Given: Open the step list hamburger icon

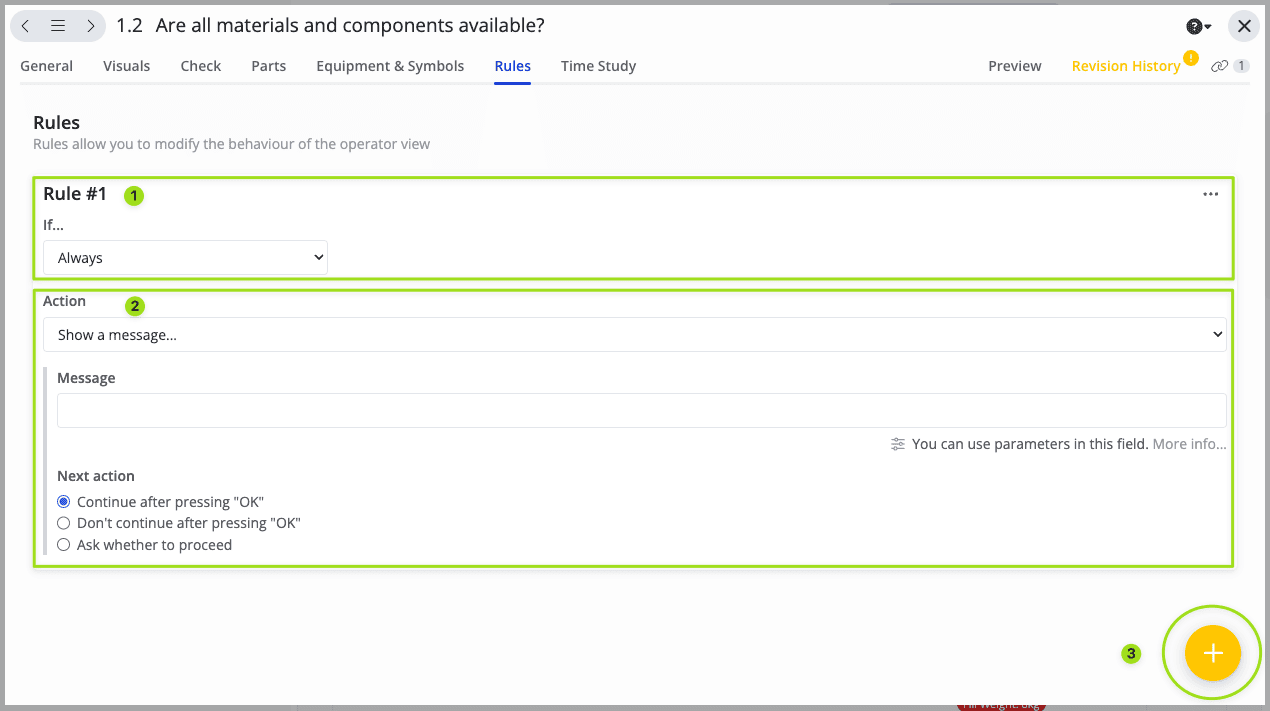Looking at the screenshot, I should (x=58, y=26).
